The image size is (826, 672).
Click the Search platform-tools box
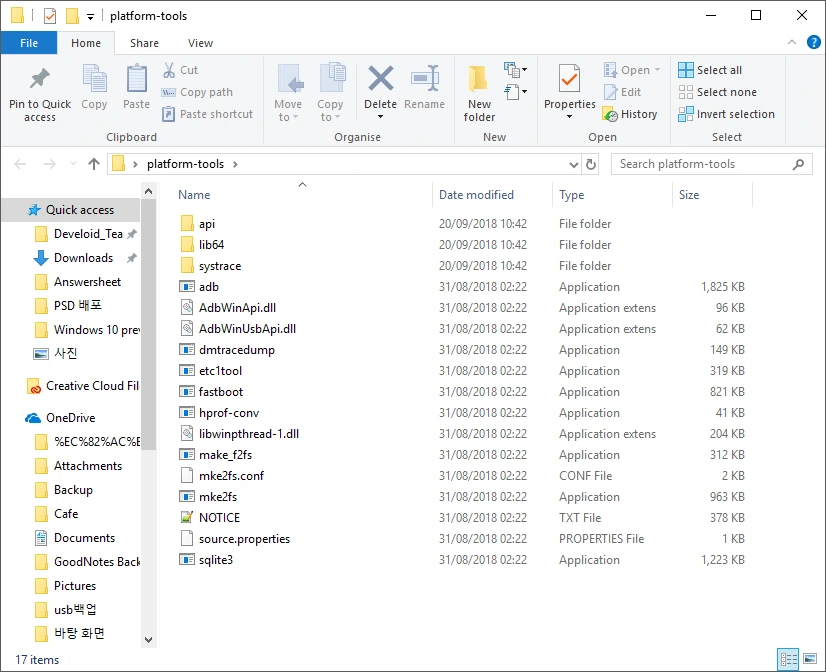[x=711, y=164]
